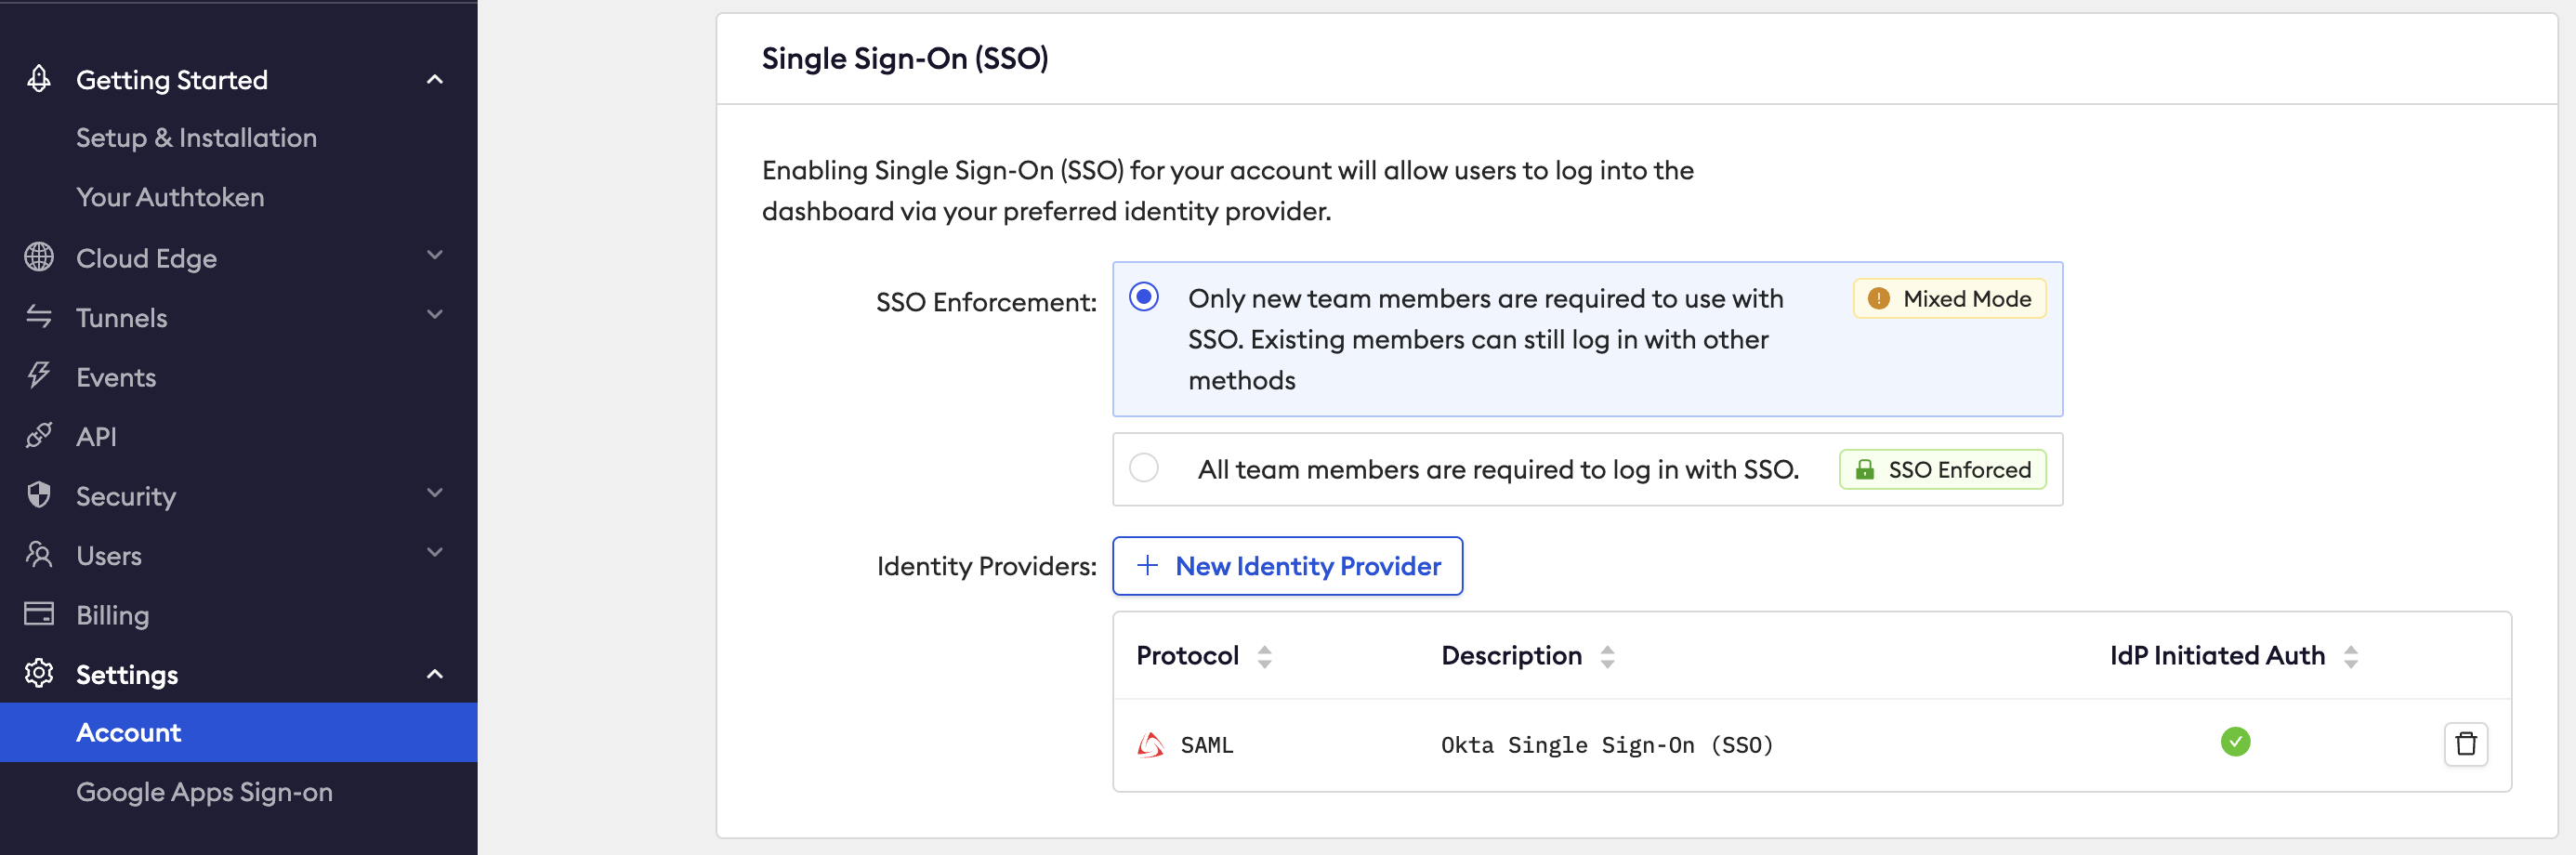Sort the table by Protocol column
This screenshot has height=855, width=2576.
(1263, 656)
